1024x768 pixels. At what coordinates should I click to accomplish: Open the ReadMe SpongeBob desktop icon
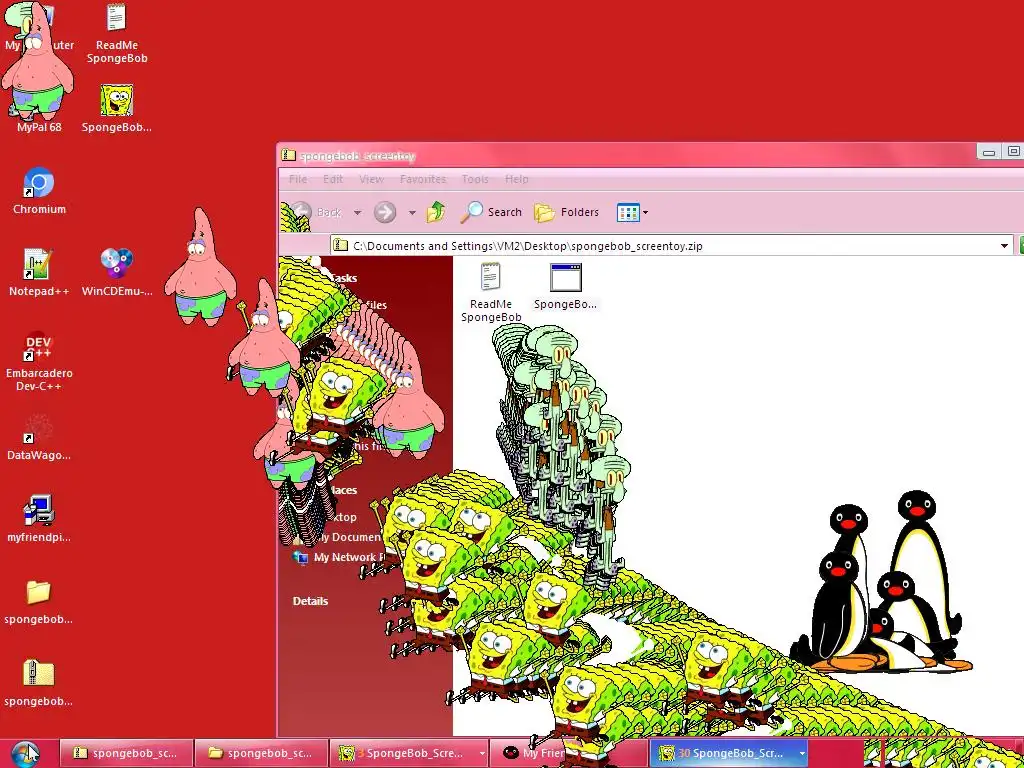point(116,33)
